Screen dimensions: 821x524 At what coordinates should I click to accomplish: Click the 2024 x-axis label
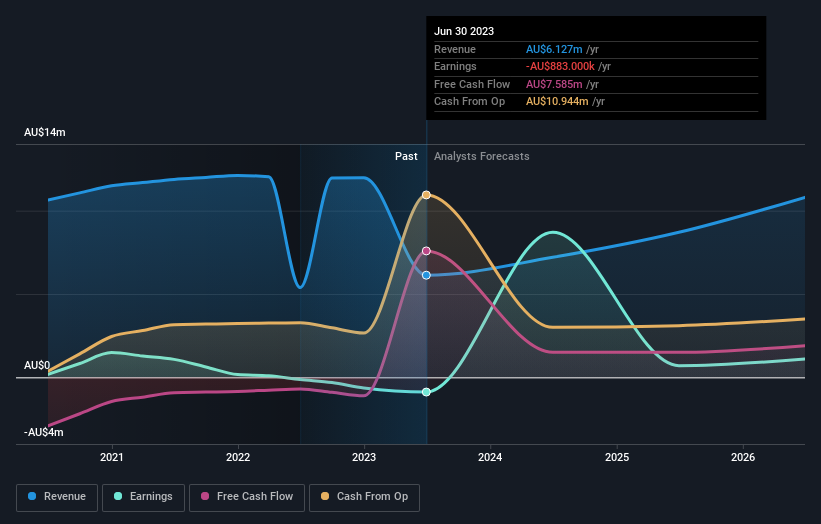pyautogui.click(x=490, y=457)
